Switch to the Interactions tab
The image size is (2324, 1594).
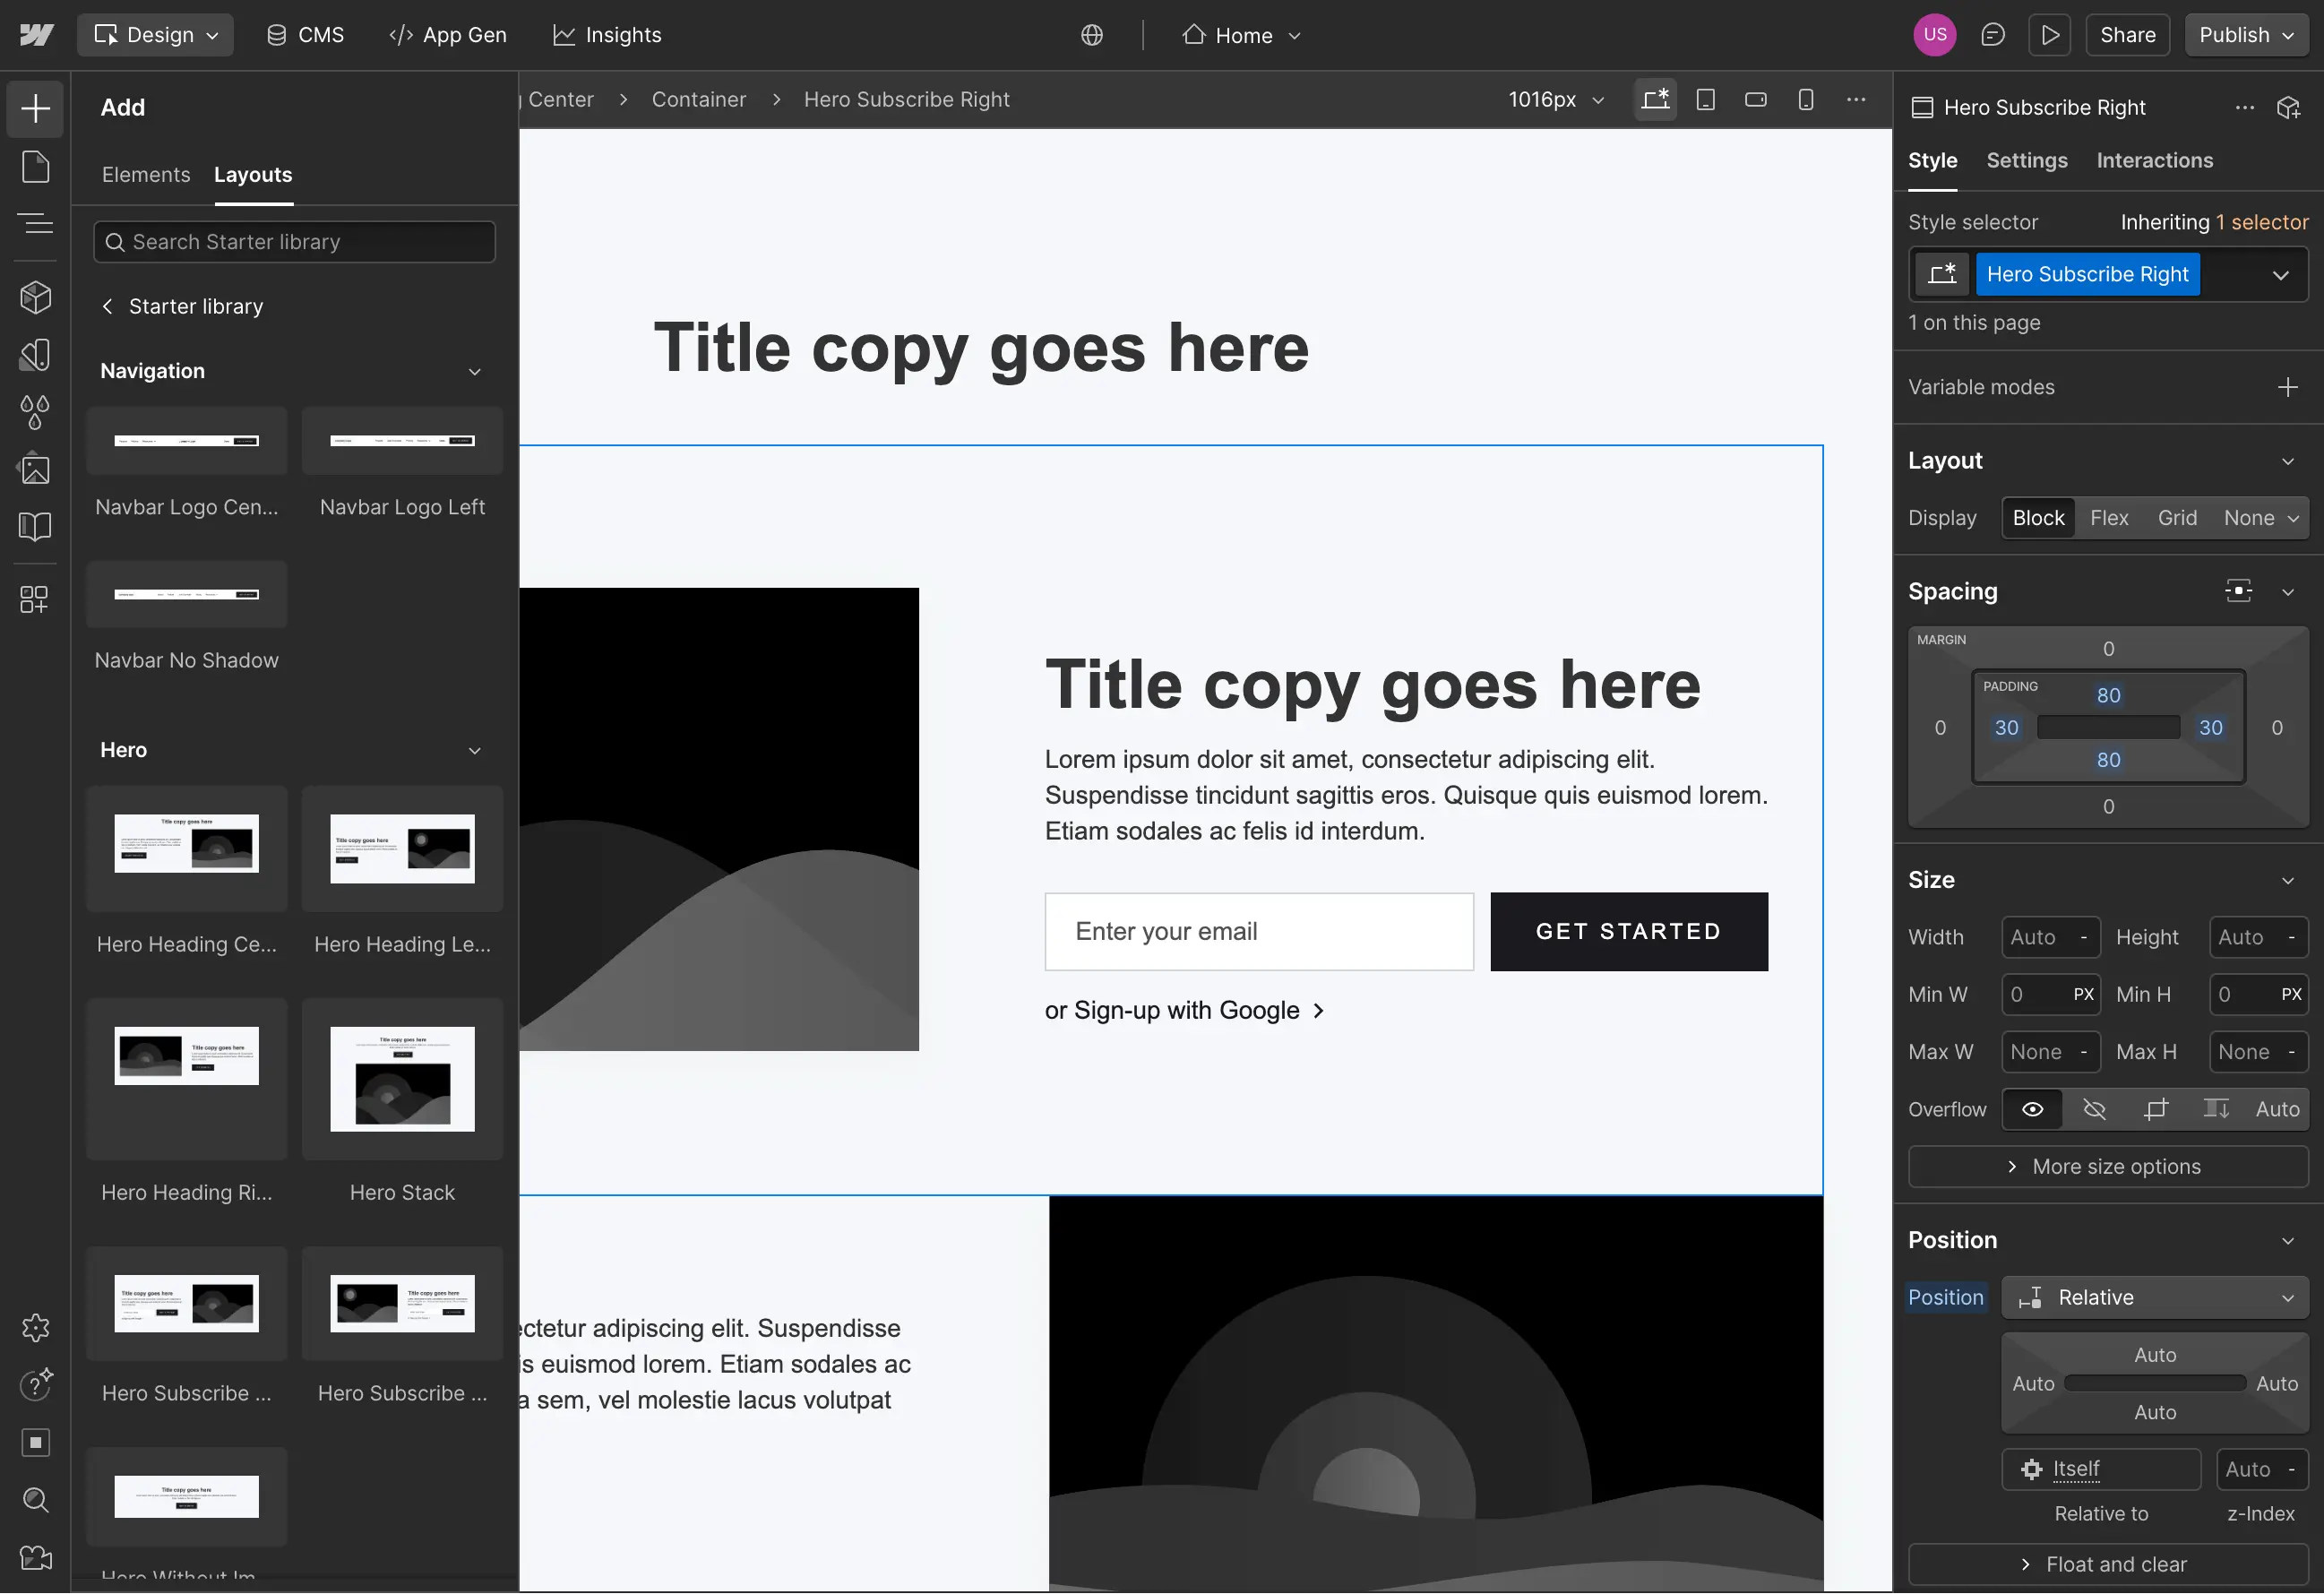pyautogui.click(x=2155, y=160)
